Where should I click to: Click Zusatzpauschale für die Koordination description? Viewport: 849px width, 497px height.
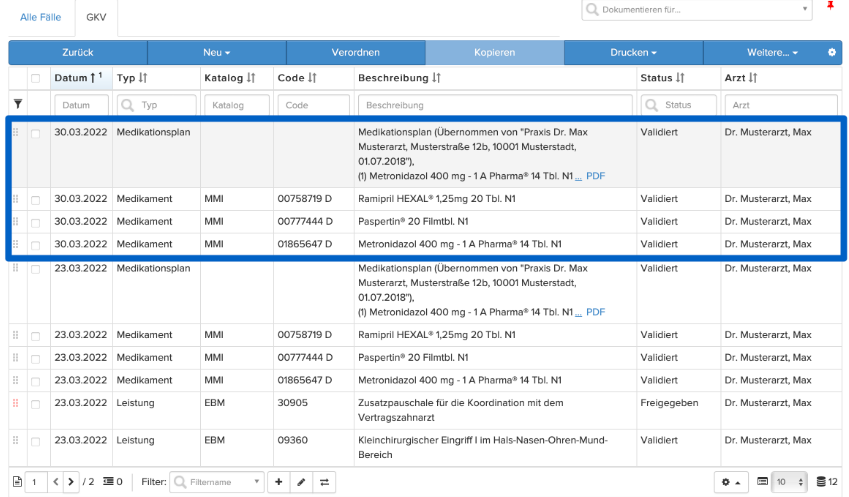(461, 410)
